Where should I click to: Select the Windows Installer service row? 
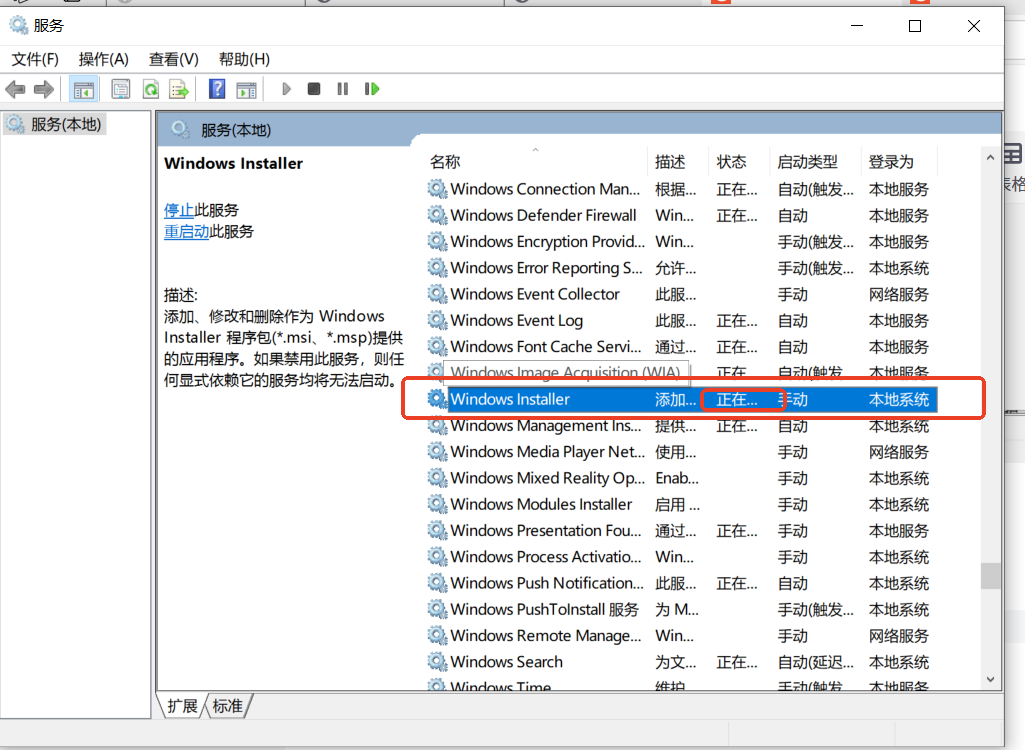tap(682, 399)
